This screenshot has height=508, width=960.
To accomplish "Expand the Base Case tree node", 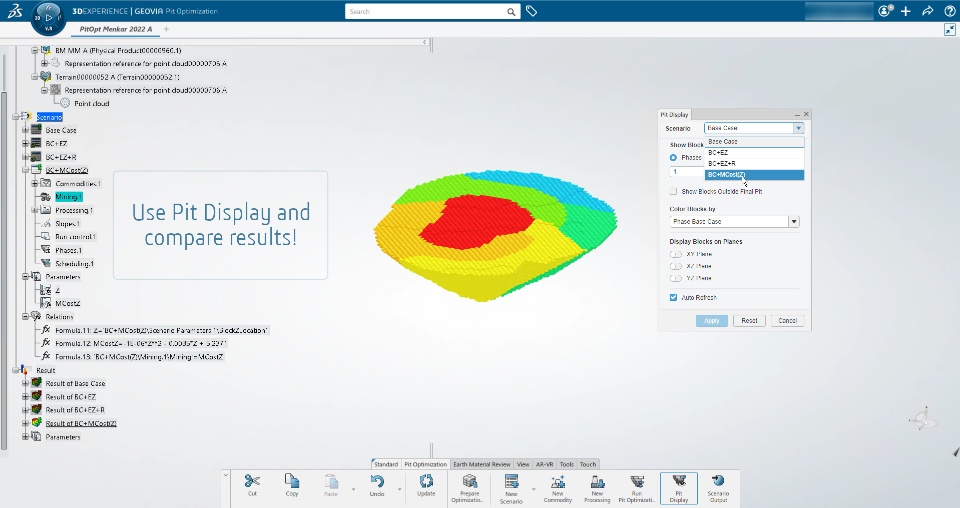I will (x=25, y=130).
